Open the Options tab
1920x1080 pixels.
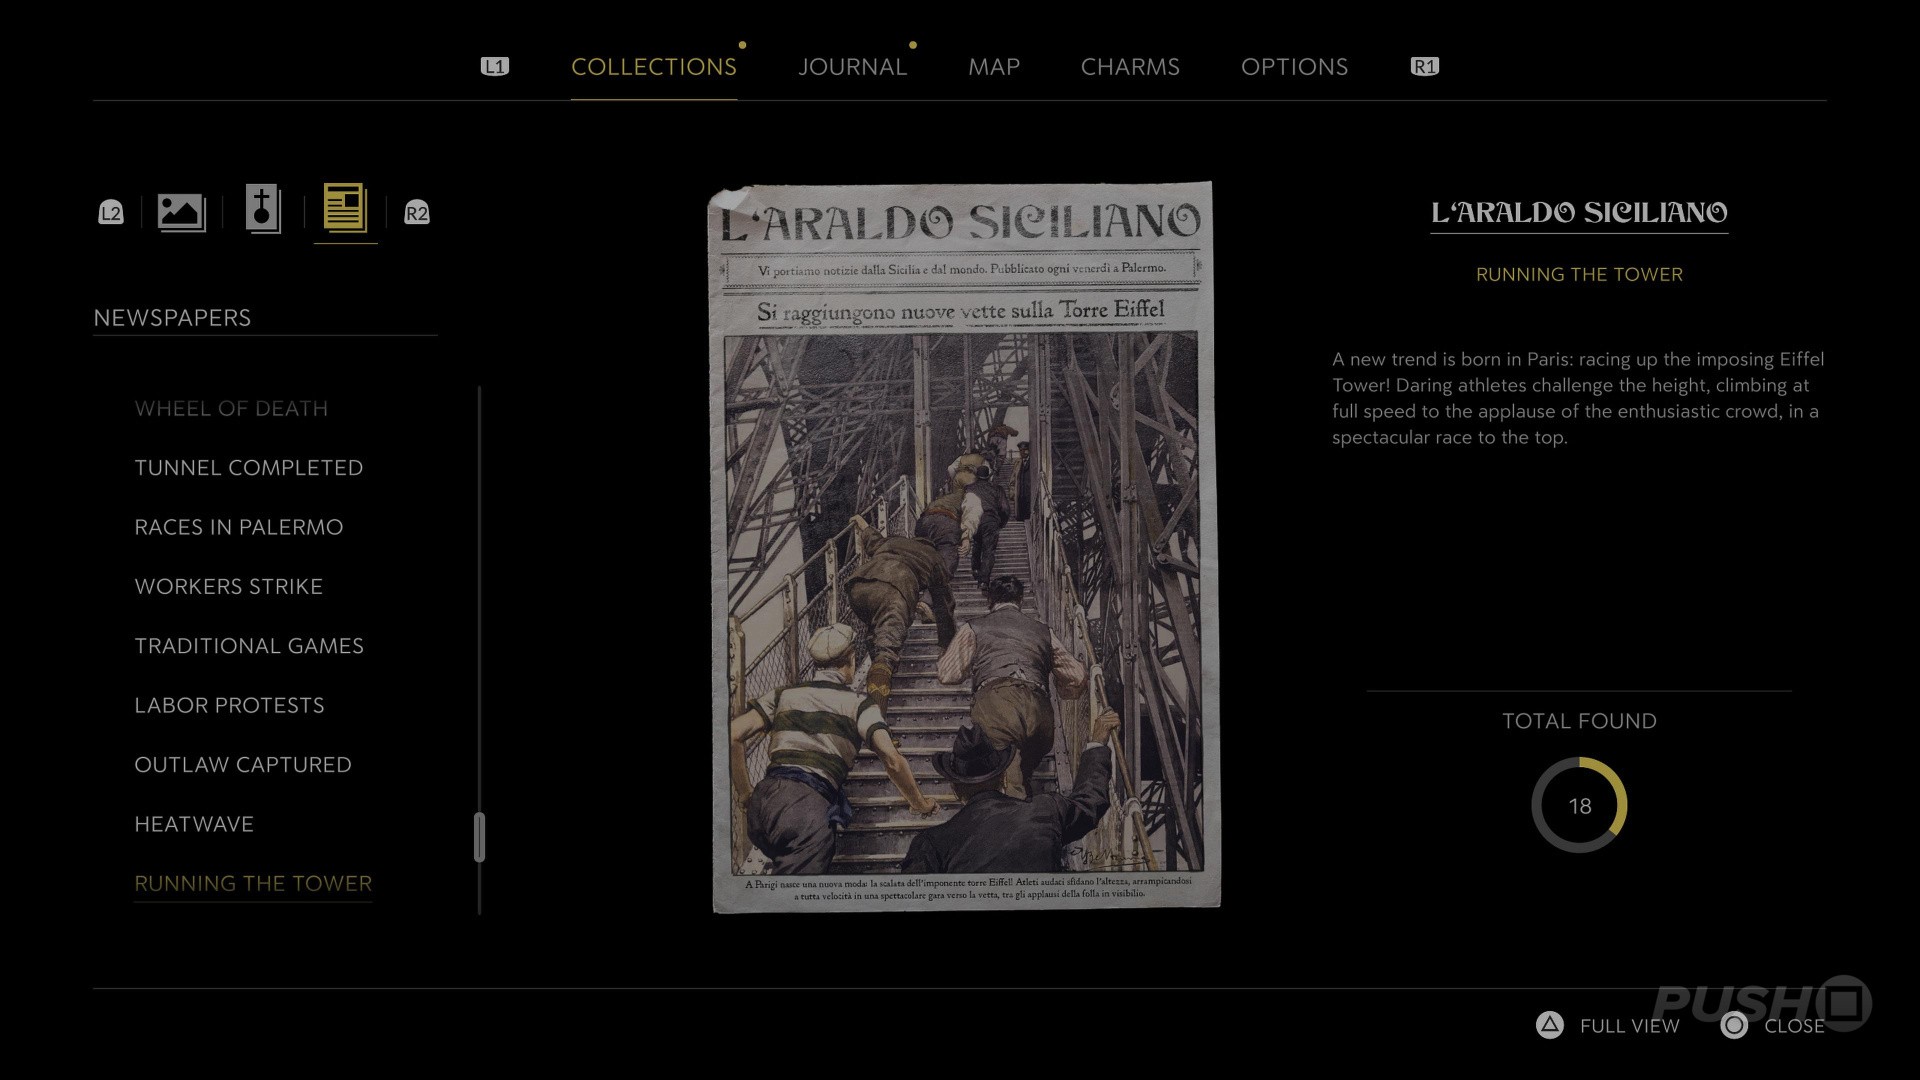coord(1294,67)
